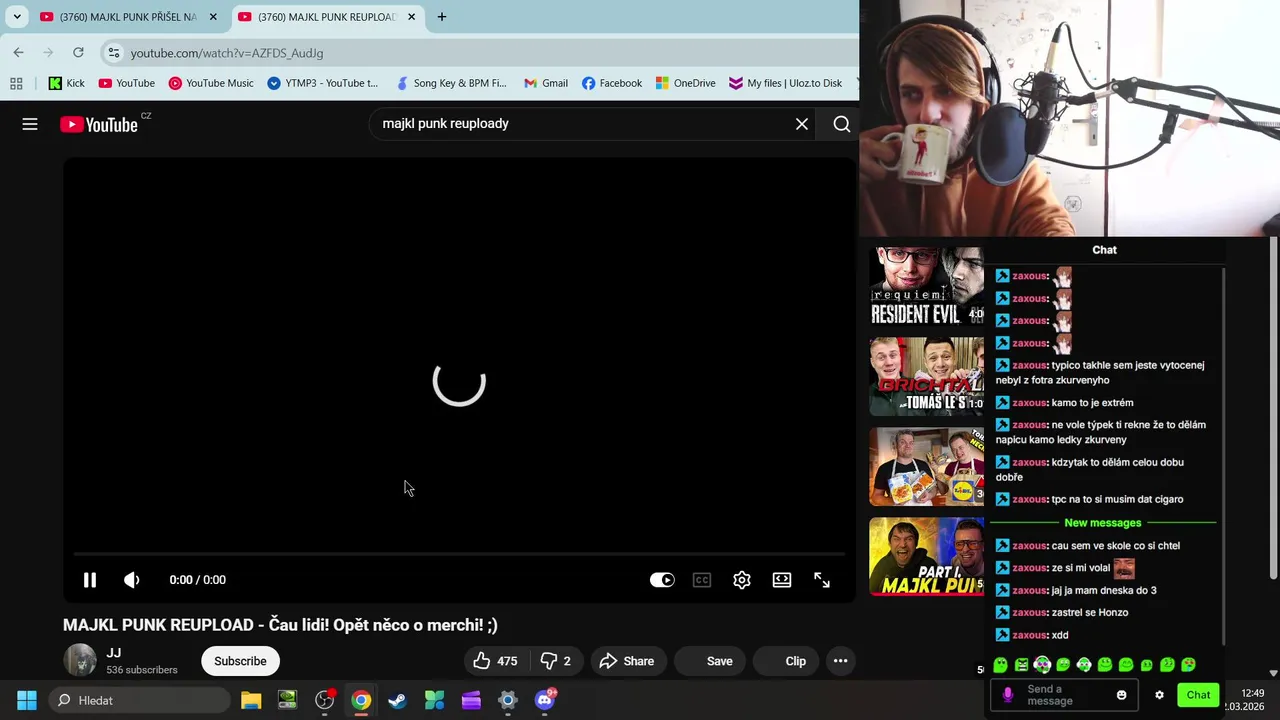Open Steam from the taskbar
Image resolution: width=1280 pixels, height=720 pixels.
(x=397, y=700)
